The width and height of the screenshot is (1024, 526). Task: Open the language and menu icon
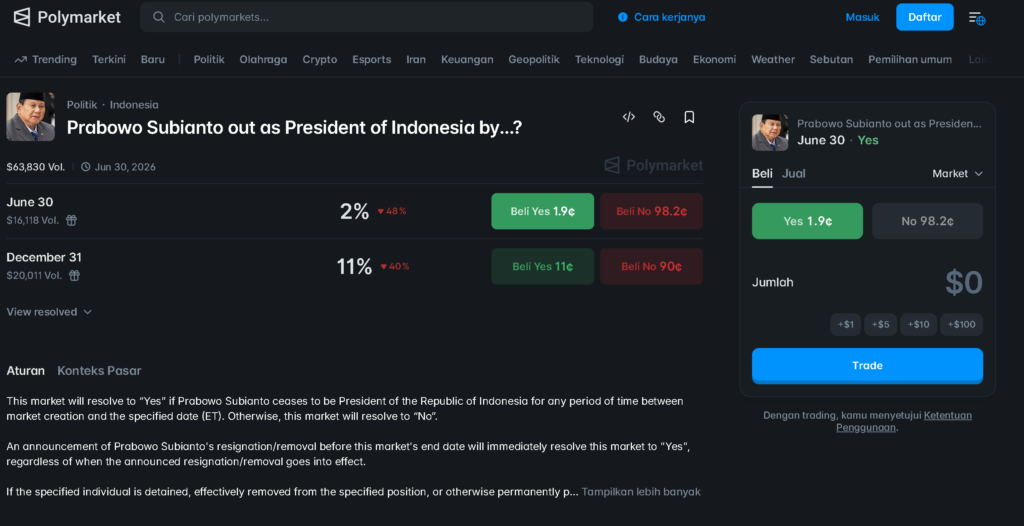(976, 18)
